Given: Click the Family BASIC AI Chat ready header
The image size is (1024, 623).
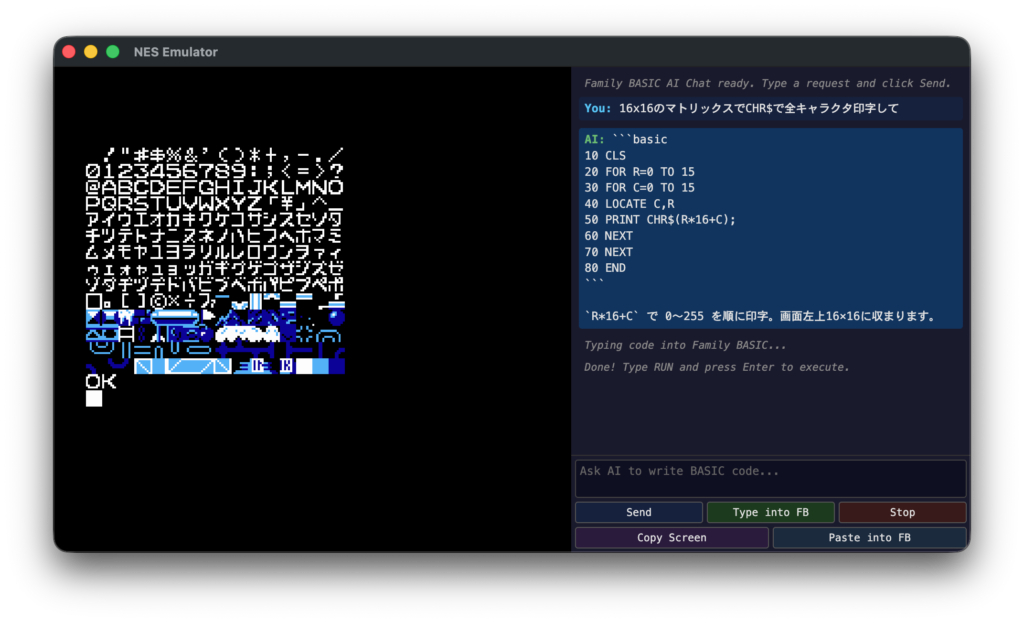Looking at the screenshot, I should 767,83.
